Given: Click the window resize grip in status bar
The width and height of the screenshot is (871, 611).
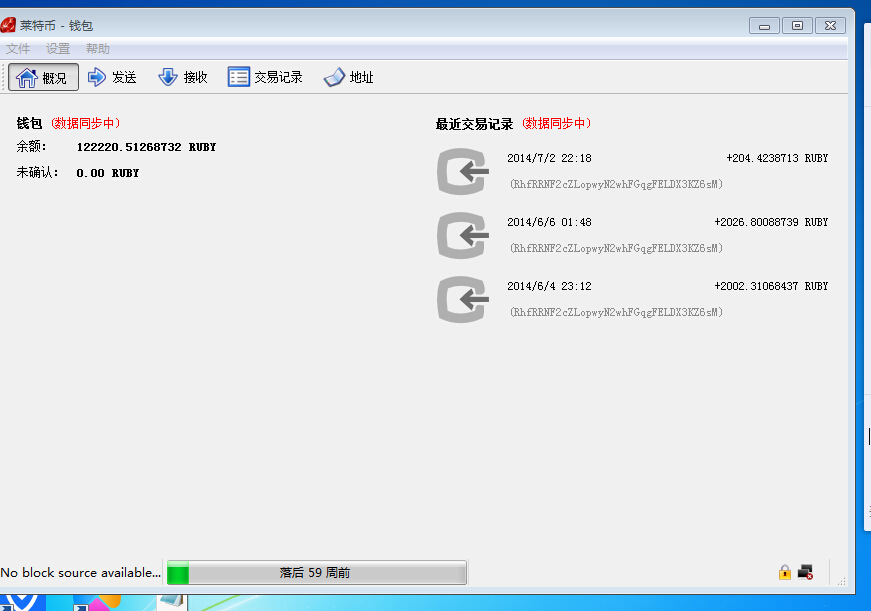Looking at the screenshot, I should [x=842, y=580].
